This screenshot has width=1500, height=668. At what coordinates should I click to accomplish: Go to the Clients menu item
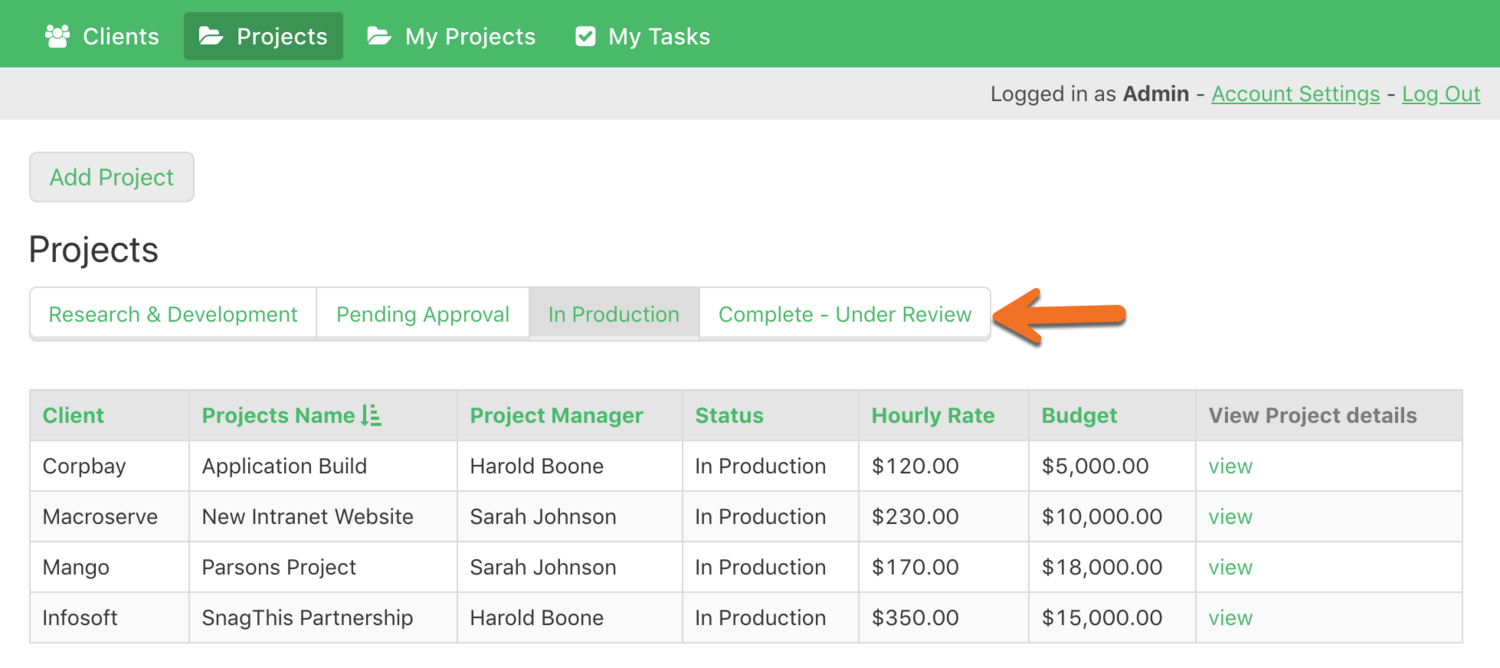[120, 37]
